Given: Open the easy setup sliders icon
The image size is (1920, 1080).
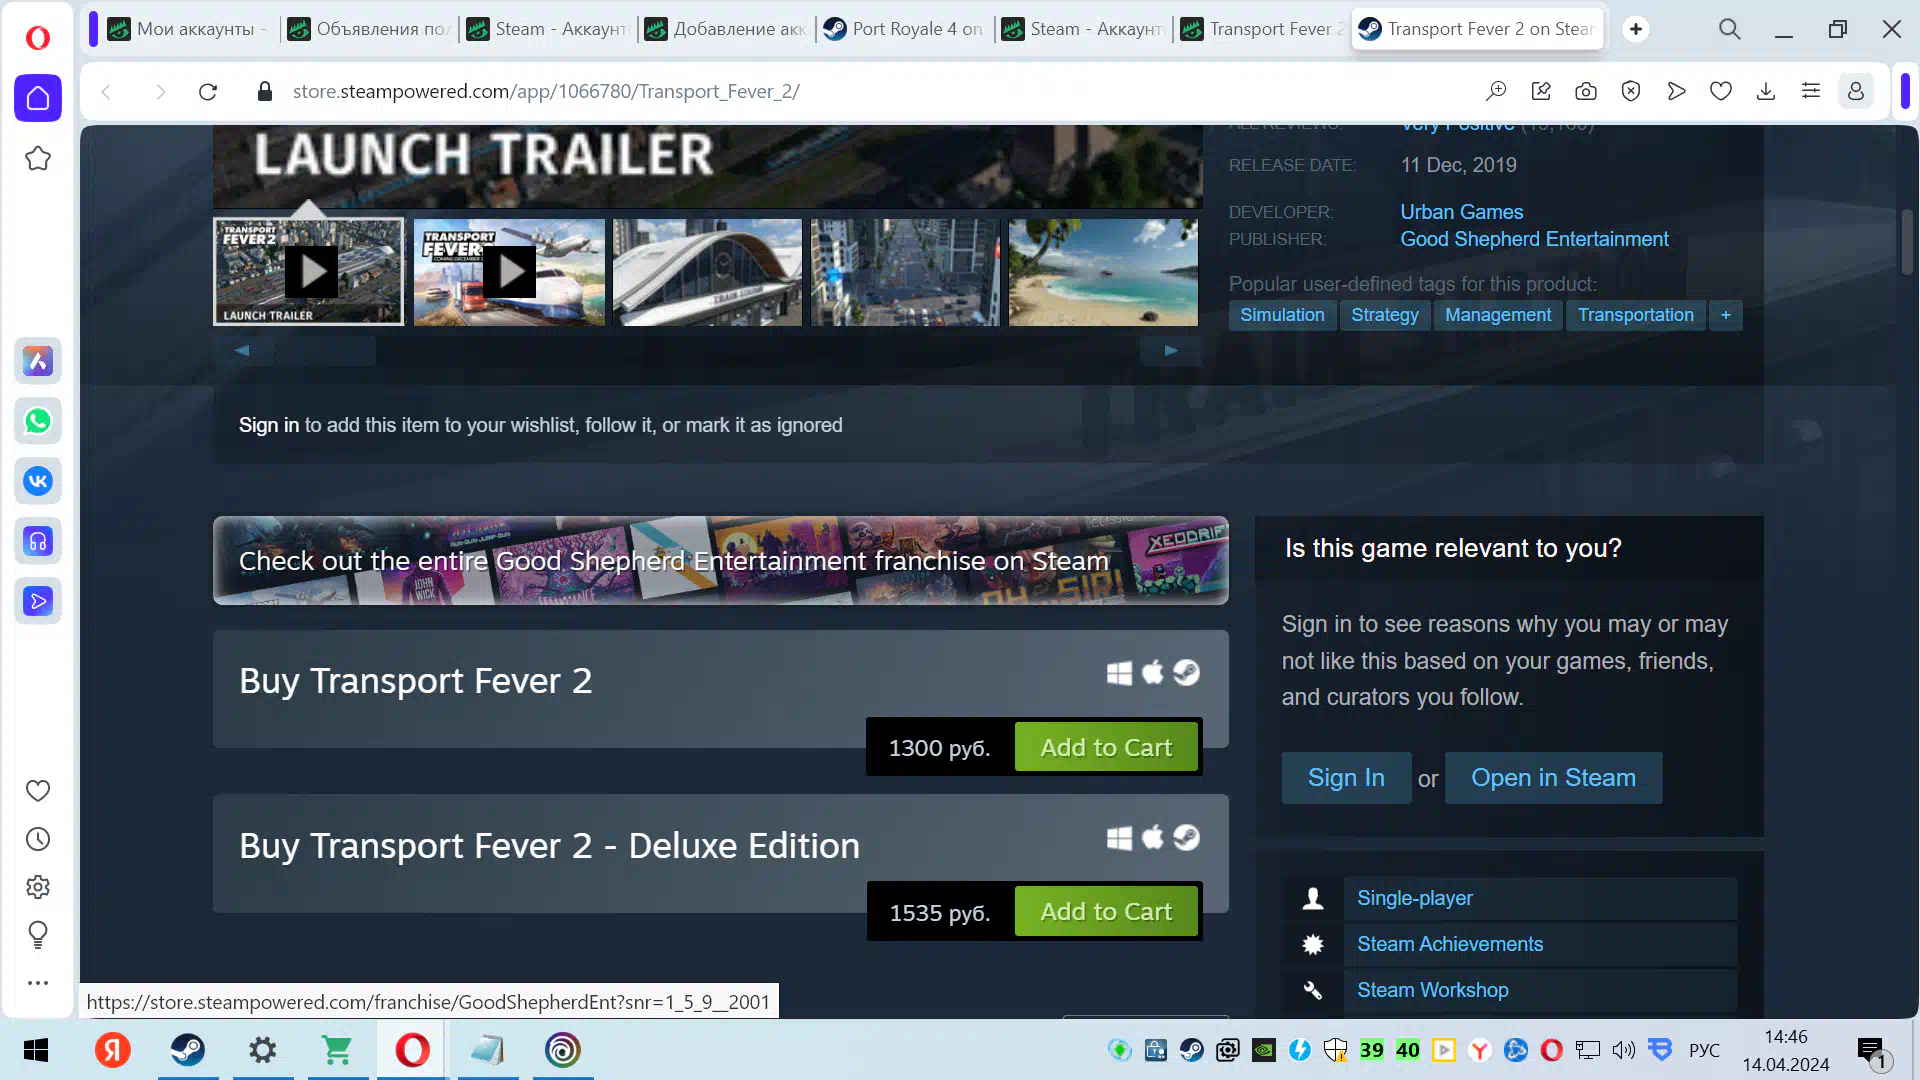Looking at the screenshot, I should (1811, 92).
